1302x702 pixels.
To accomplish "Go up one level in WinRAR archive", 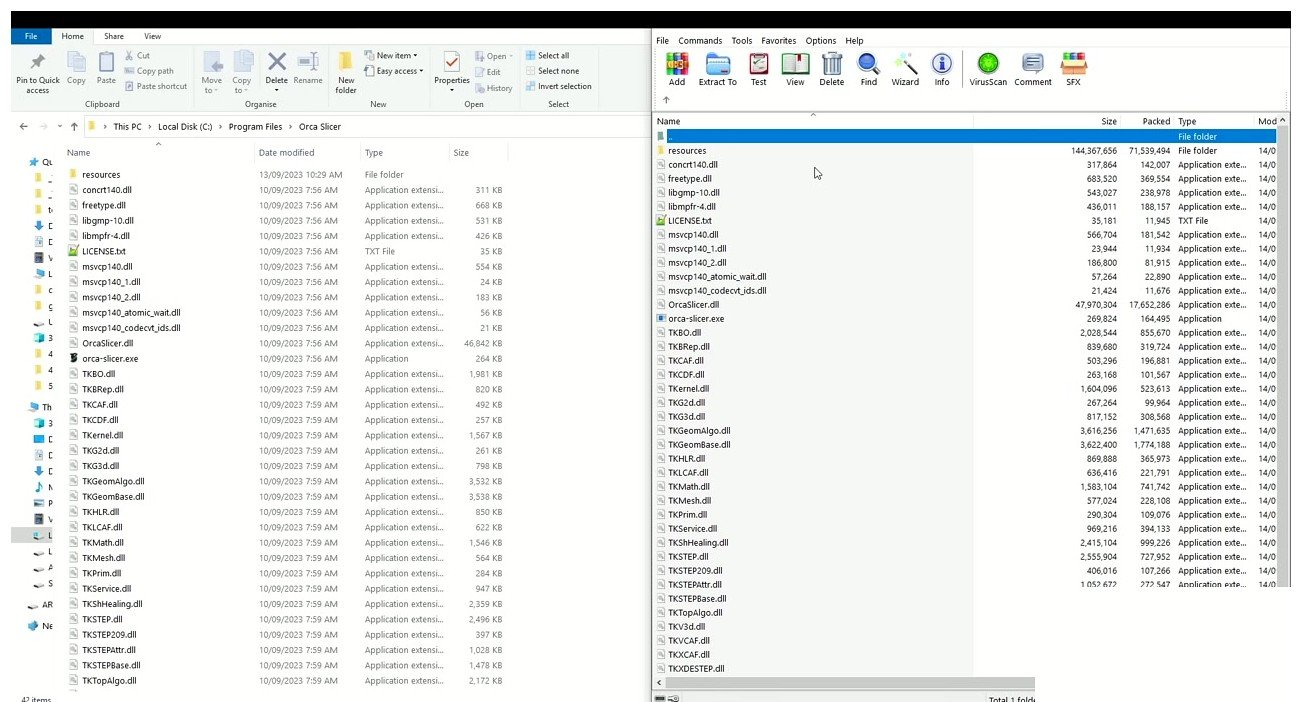I will coord(666,100).
